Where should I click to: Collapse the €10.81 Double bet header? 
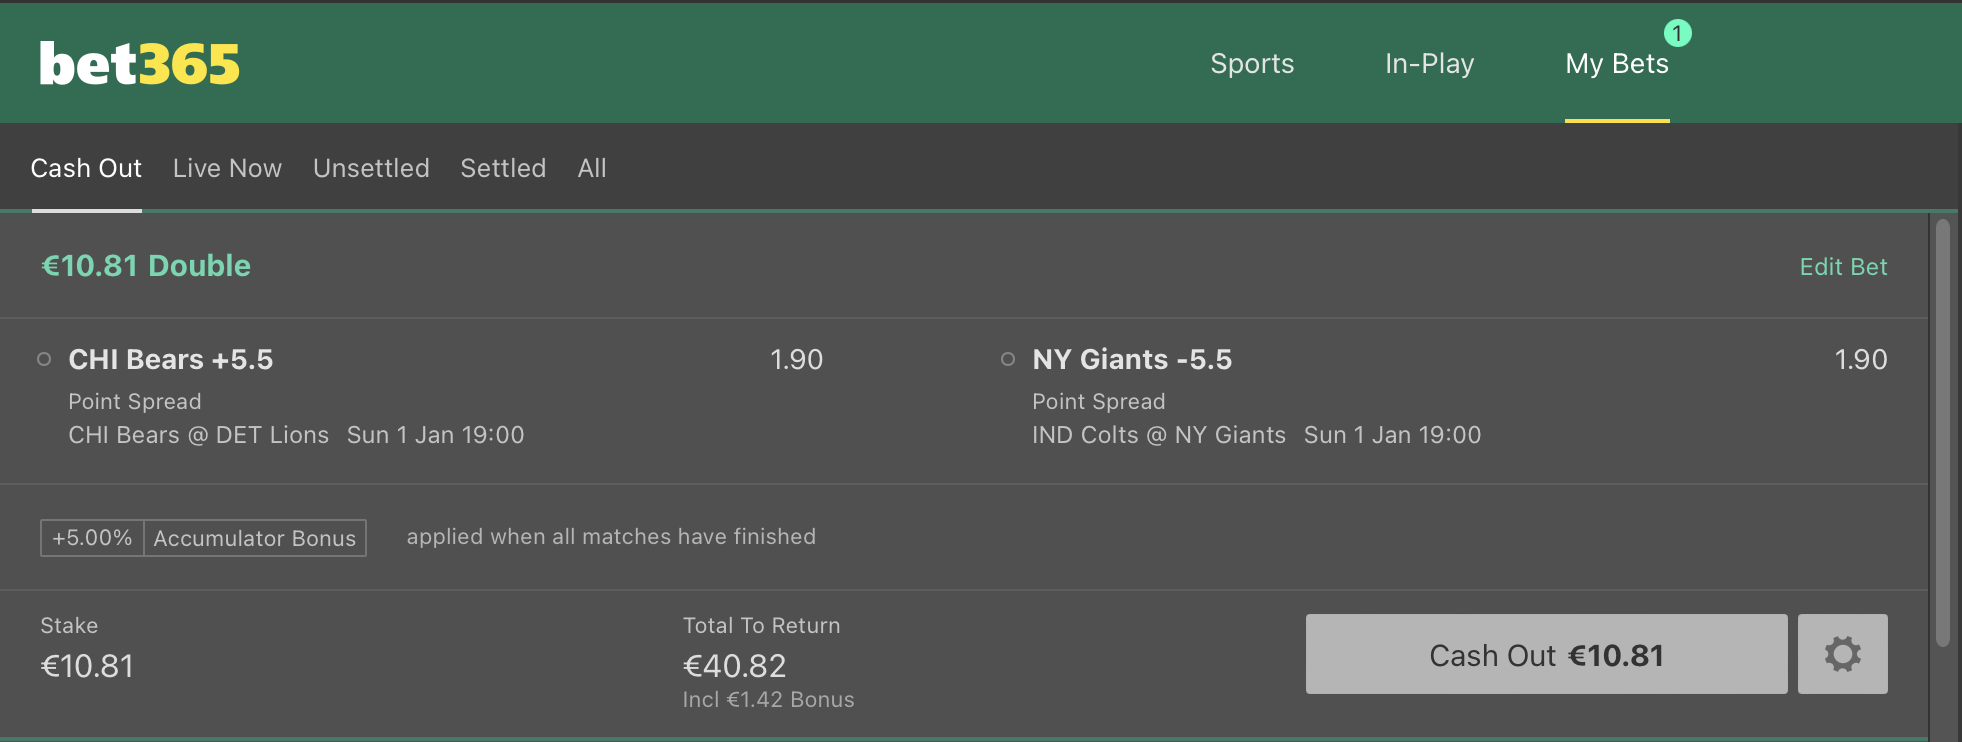pyautogui.click(x=146, y=266)
